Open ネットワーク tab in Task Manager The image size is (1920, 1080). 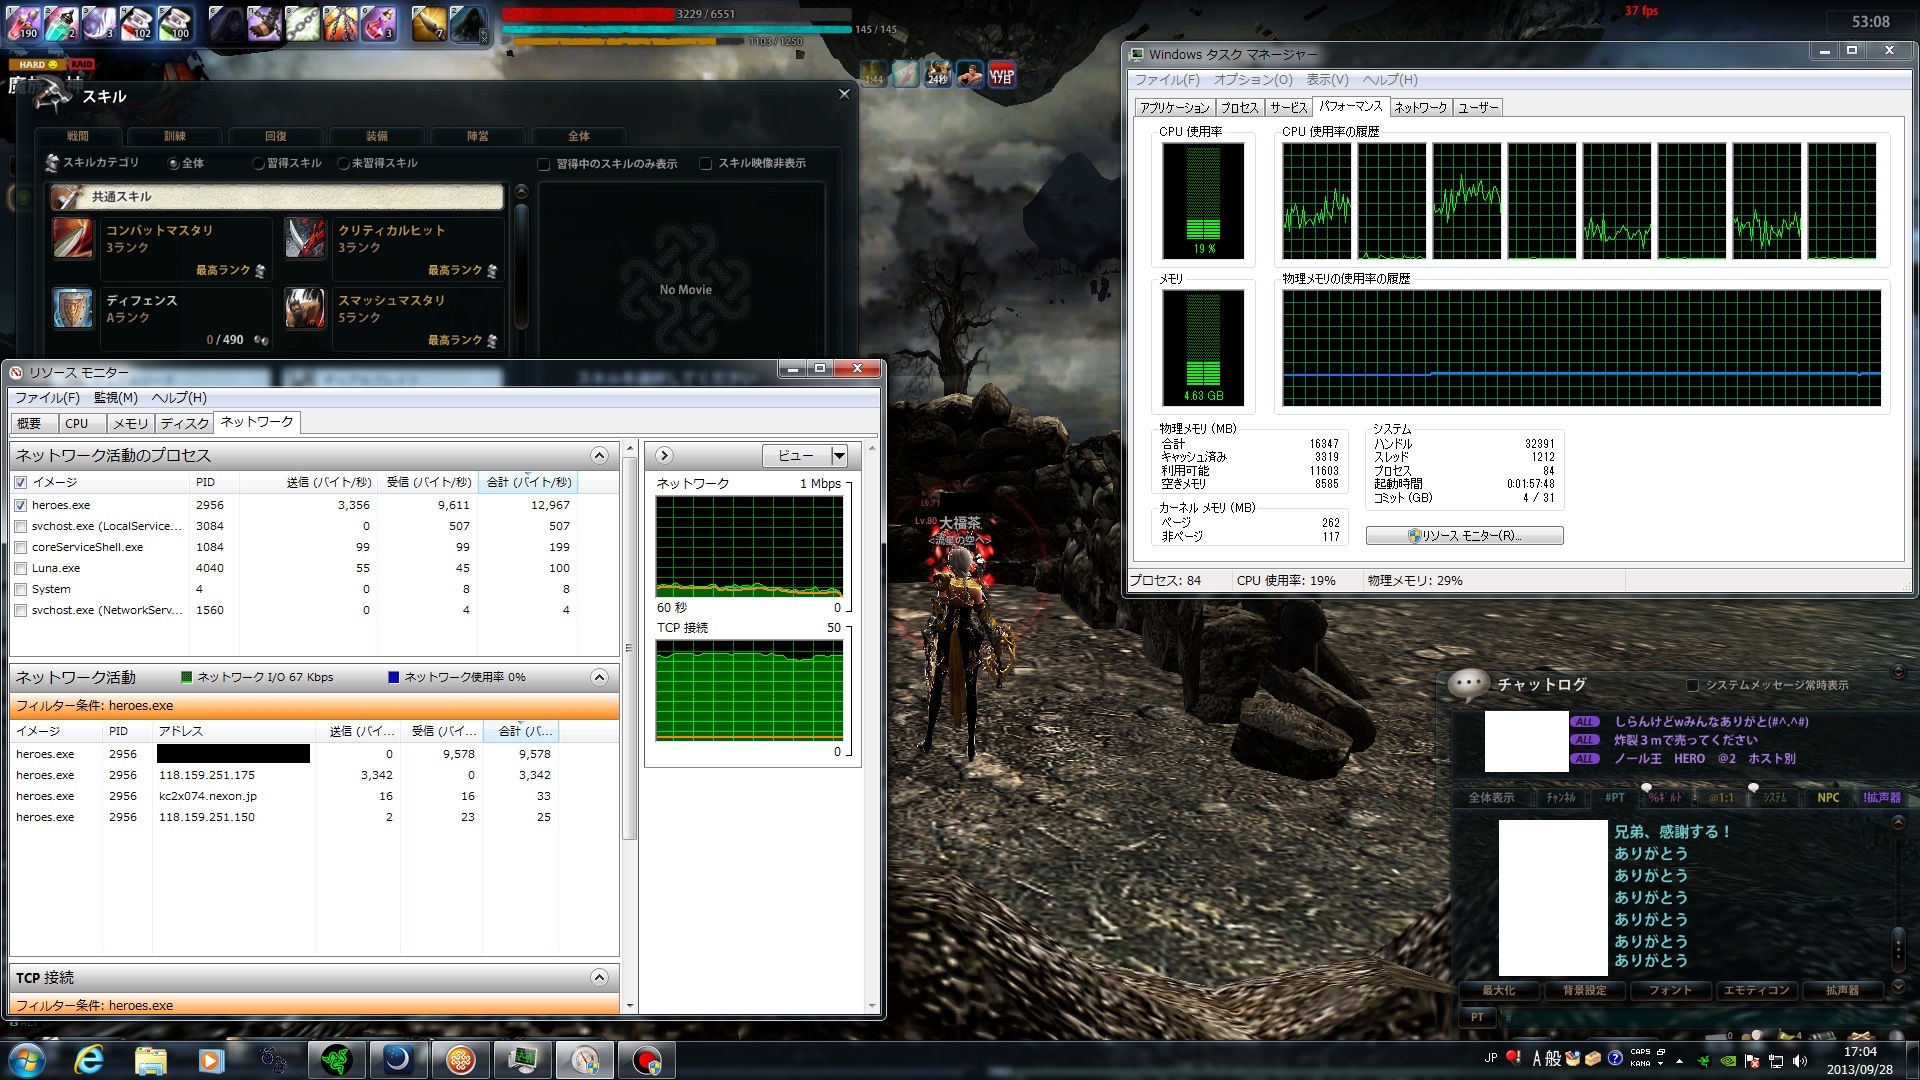click(x=1420, y=107)
